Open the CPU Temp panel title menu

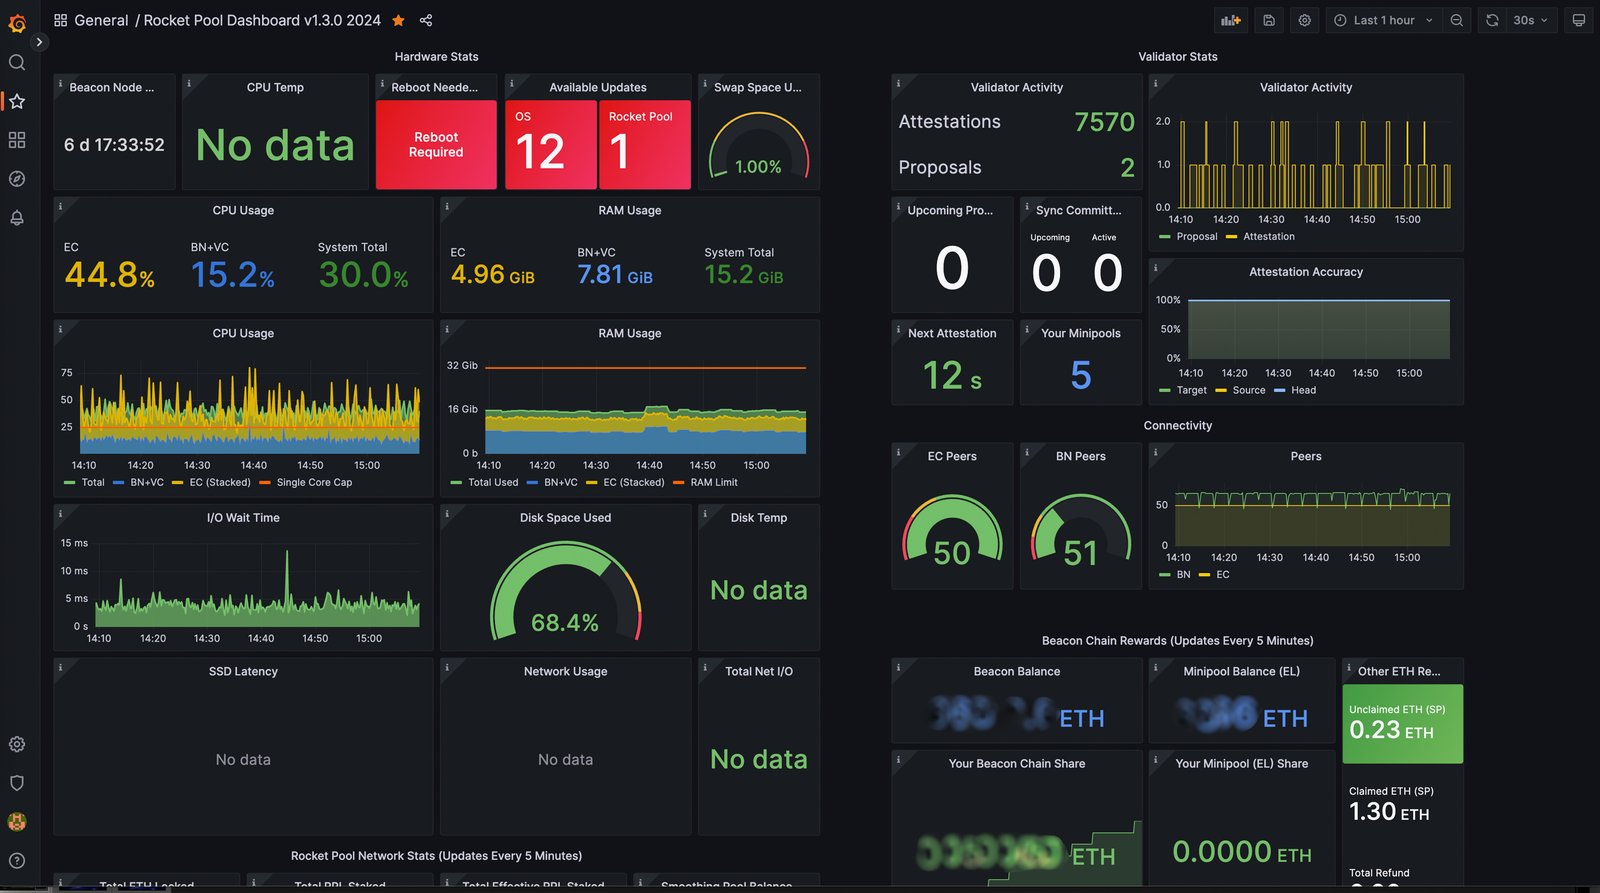click(275, 88)
